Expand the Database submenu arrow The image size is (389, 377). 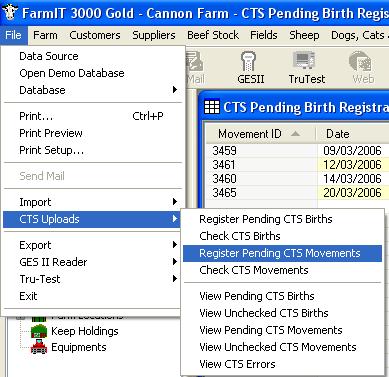point(174,90)
